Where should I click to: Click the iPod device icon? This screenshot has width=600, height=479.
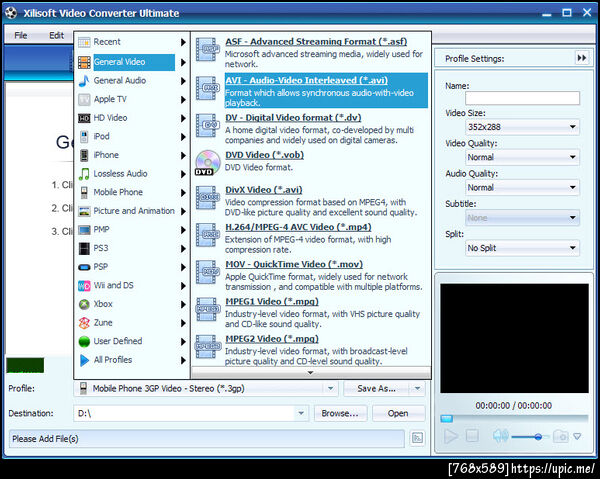84,137
